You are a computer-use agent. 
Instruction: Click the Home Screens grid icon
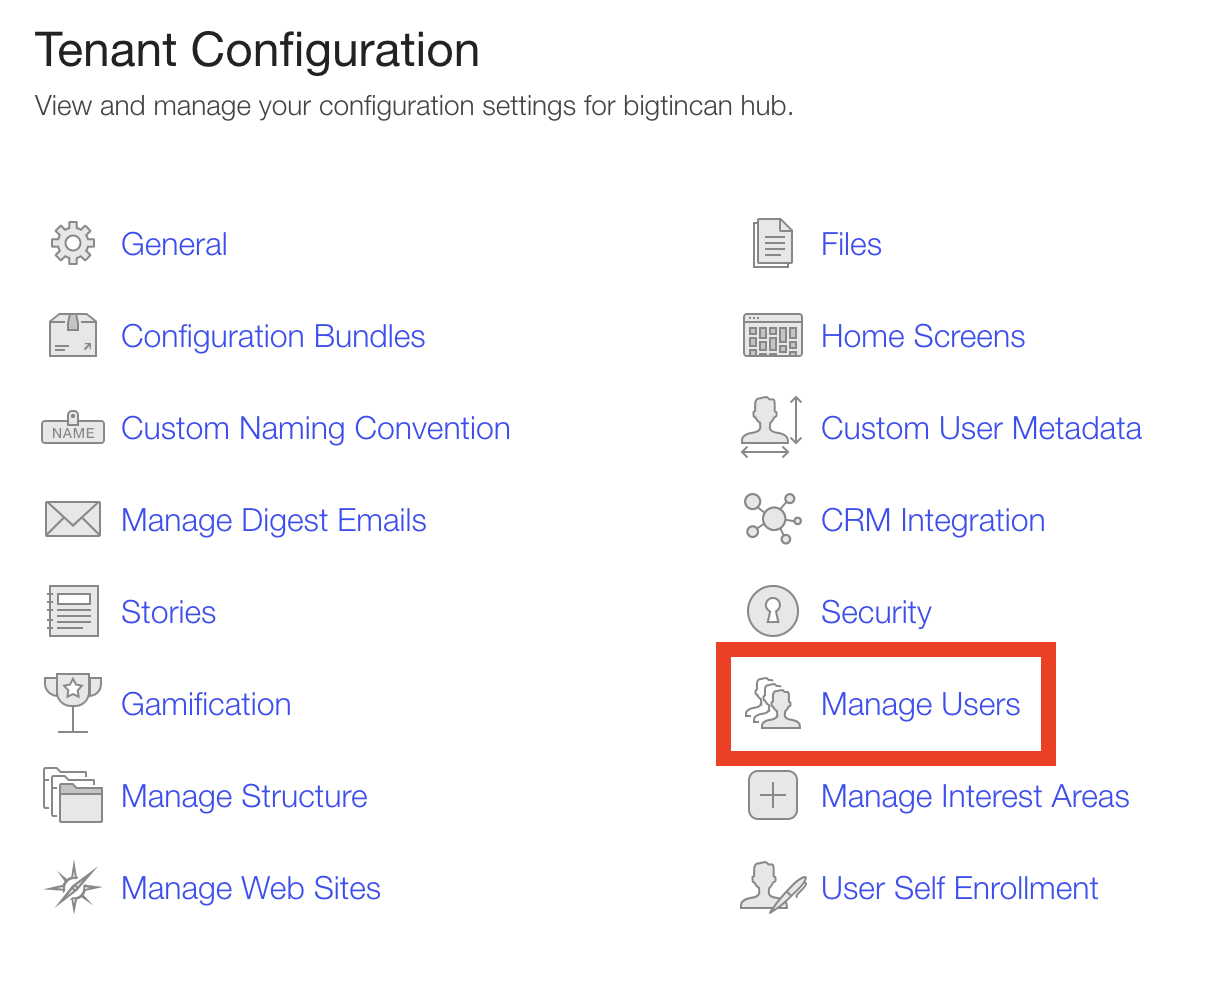(x=773, y=336)
